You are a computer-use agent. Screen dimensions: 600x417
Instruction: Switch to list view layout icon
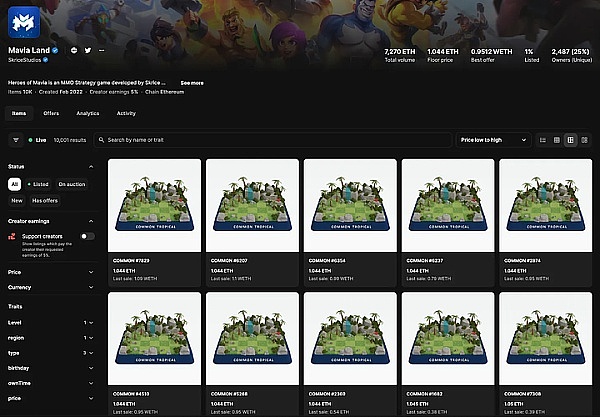coord(543,141)
